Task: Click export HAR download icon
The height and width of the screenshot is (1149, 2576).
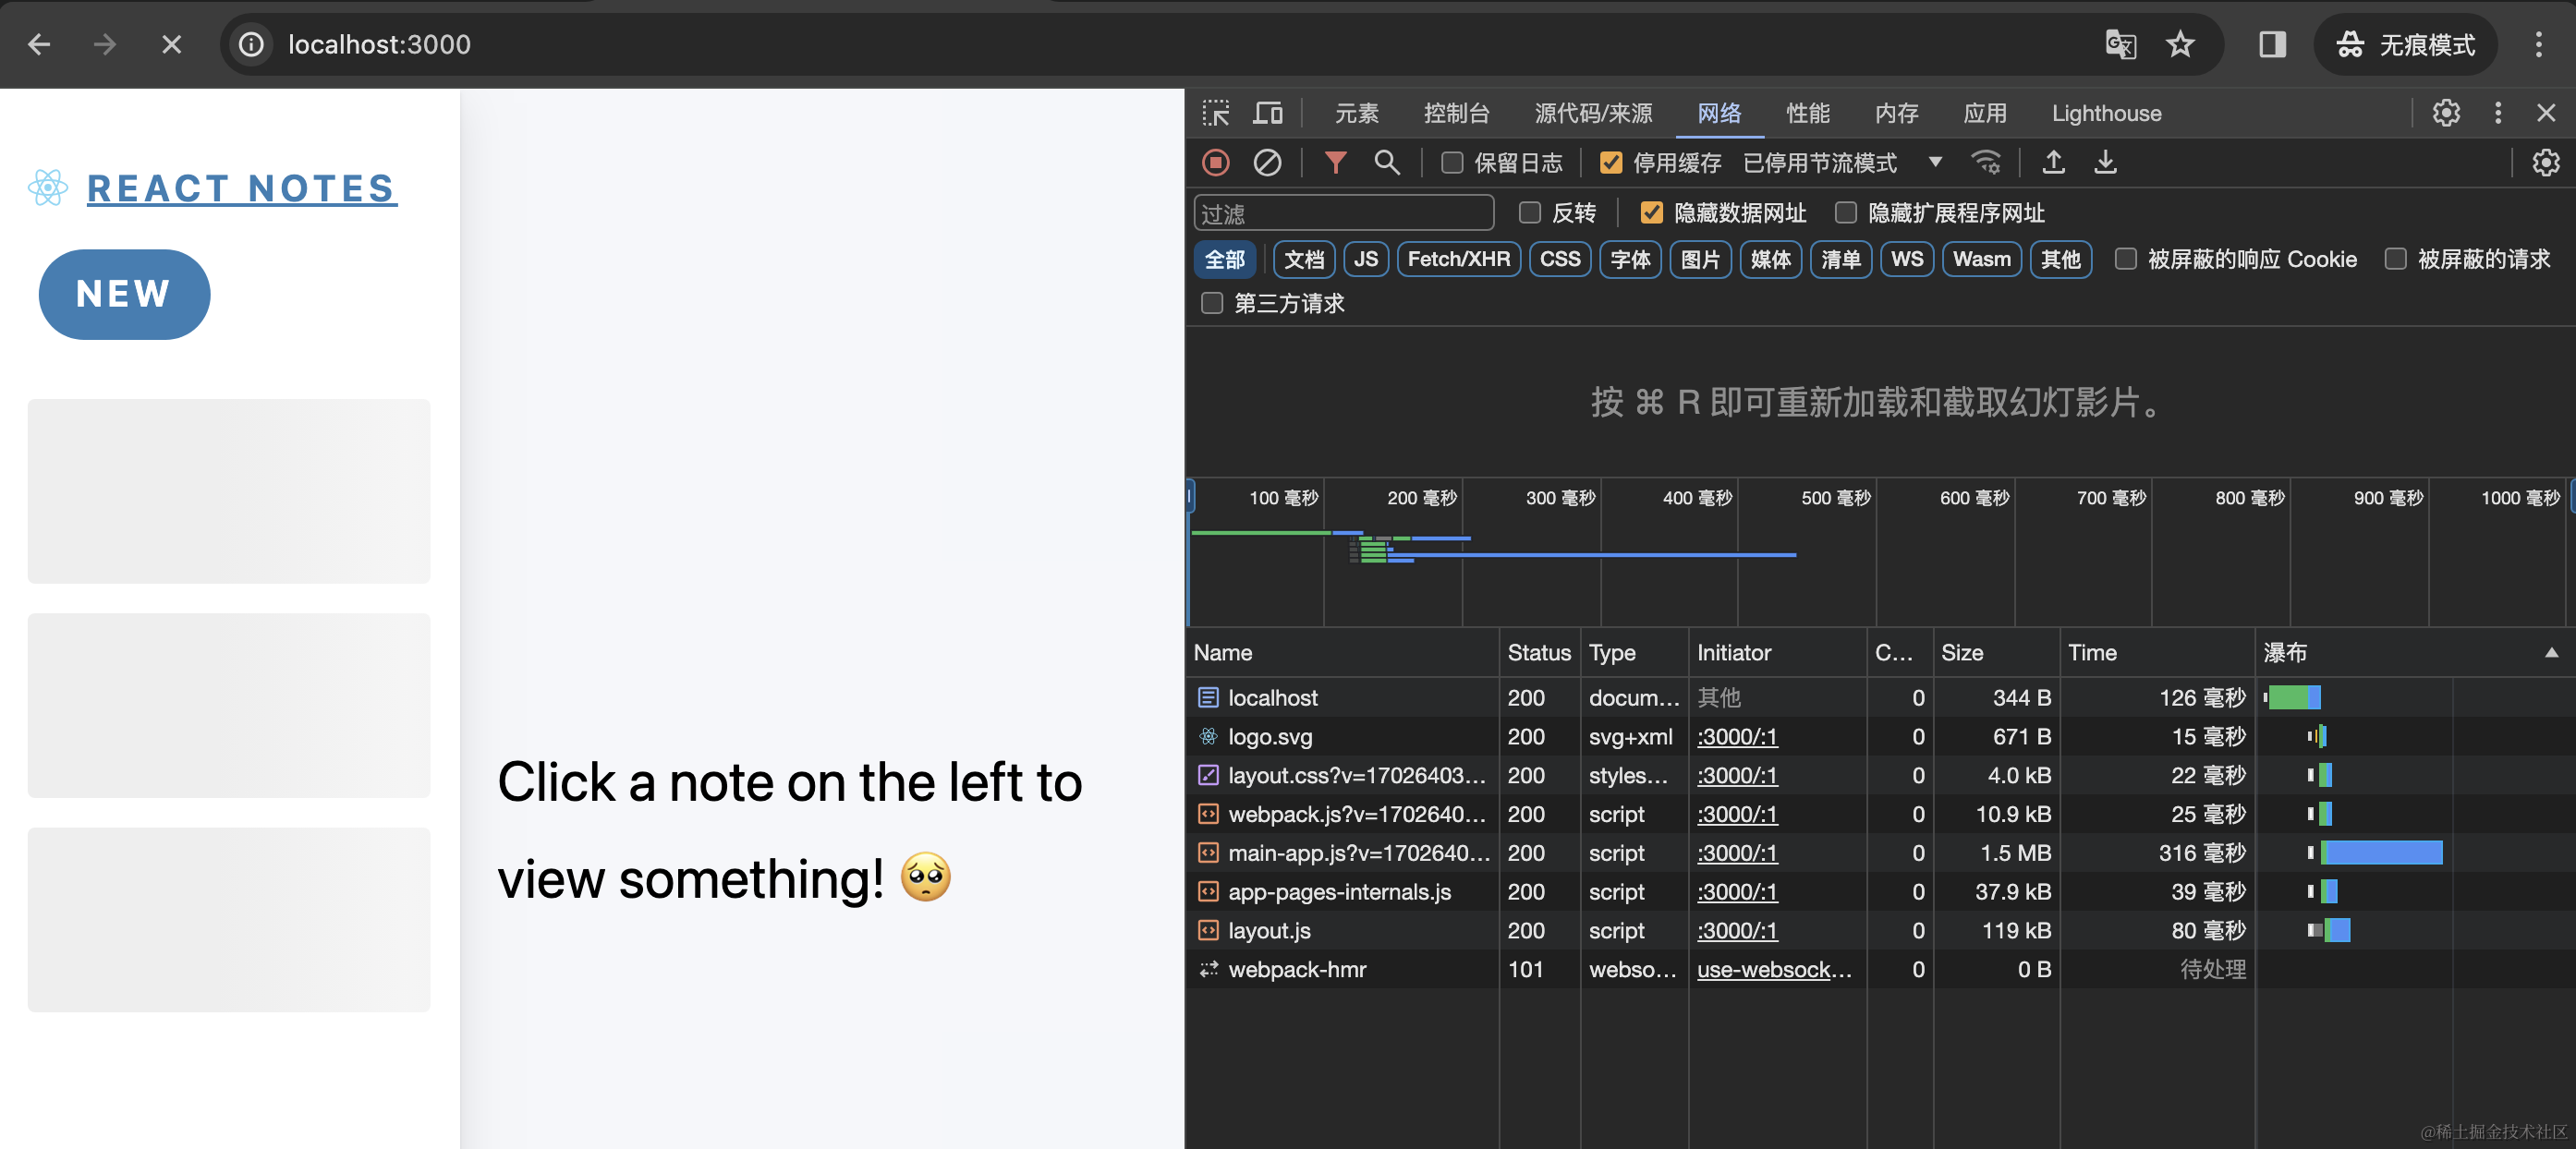Action: (x=2105, y=162)
